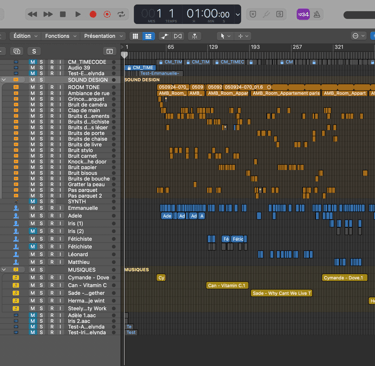Click the Fétic region on Fétichiste track

[239, 239]
